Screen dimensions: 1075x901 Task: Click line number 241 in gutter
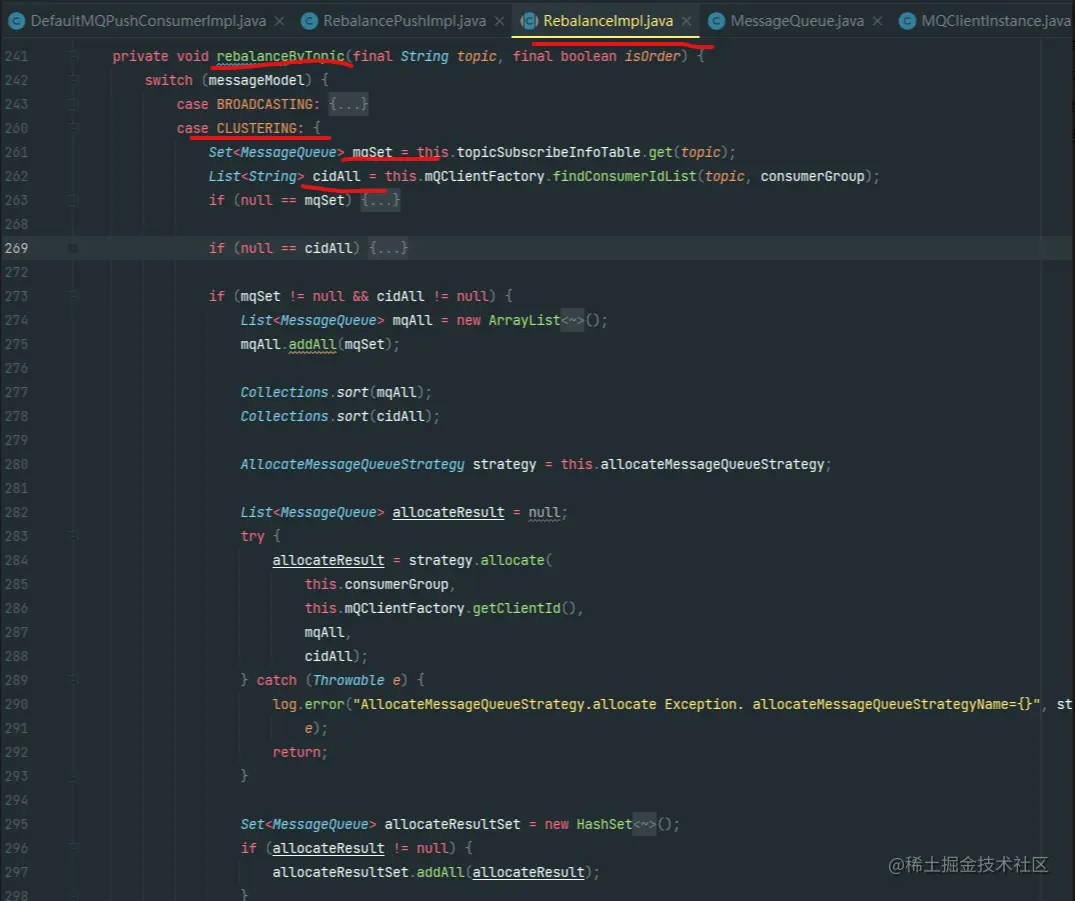point(16,56)
